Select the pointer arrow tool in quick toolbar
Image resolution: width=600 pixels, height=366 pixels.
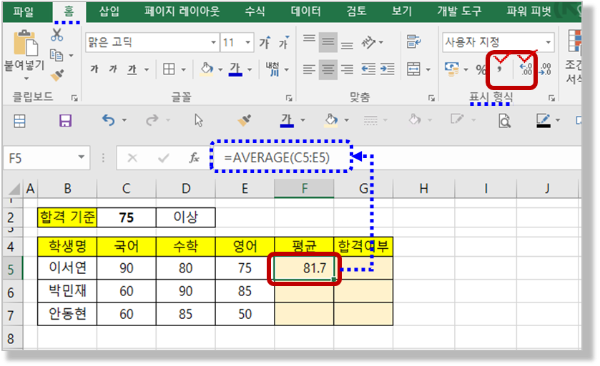(198, 120)
